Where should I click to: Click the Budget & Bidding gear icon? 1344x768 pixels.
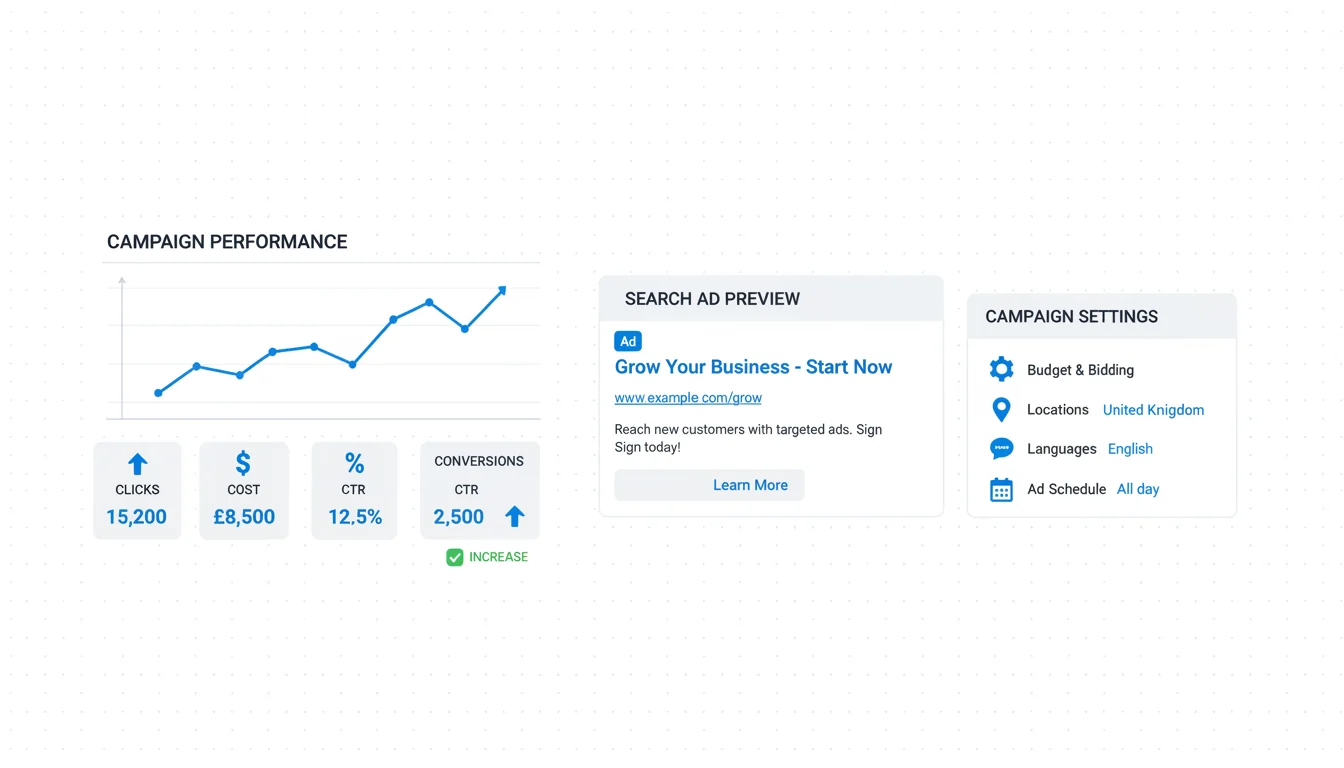coord(1001,369)
